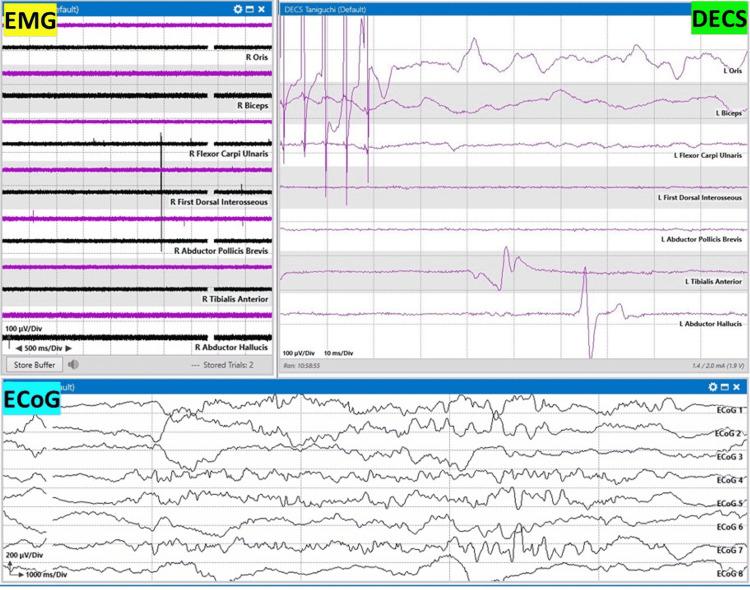Maximize the EMG panel window
The height and width of the screenshot is (590, 750).
coord(250,8)
